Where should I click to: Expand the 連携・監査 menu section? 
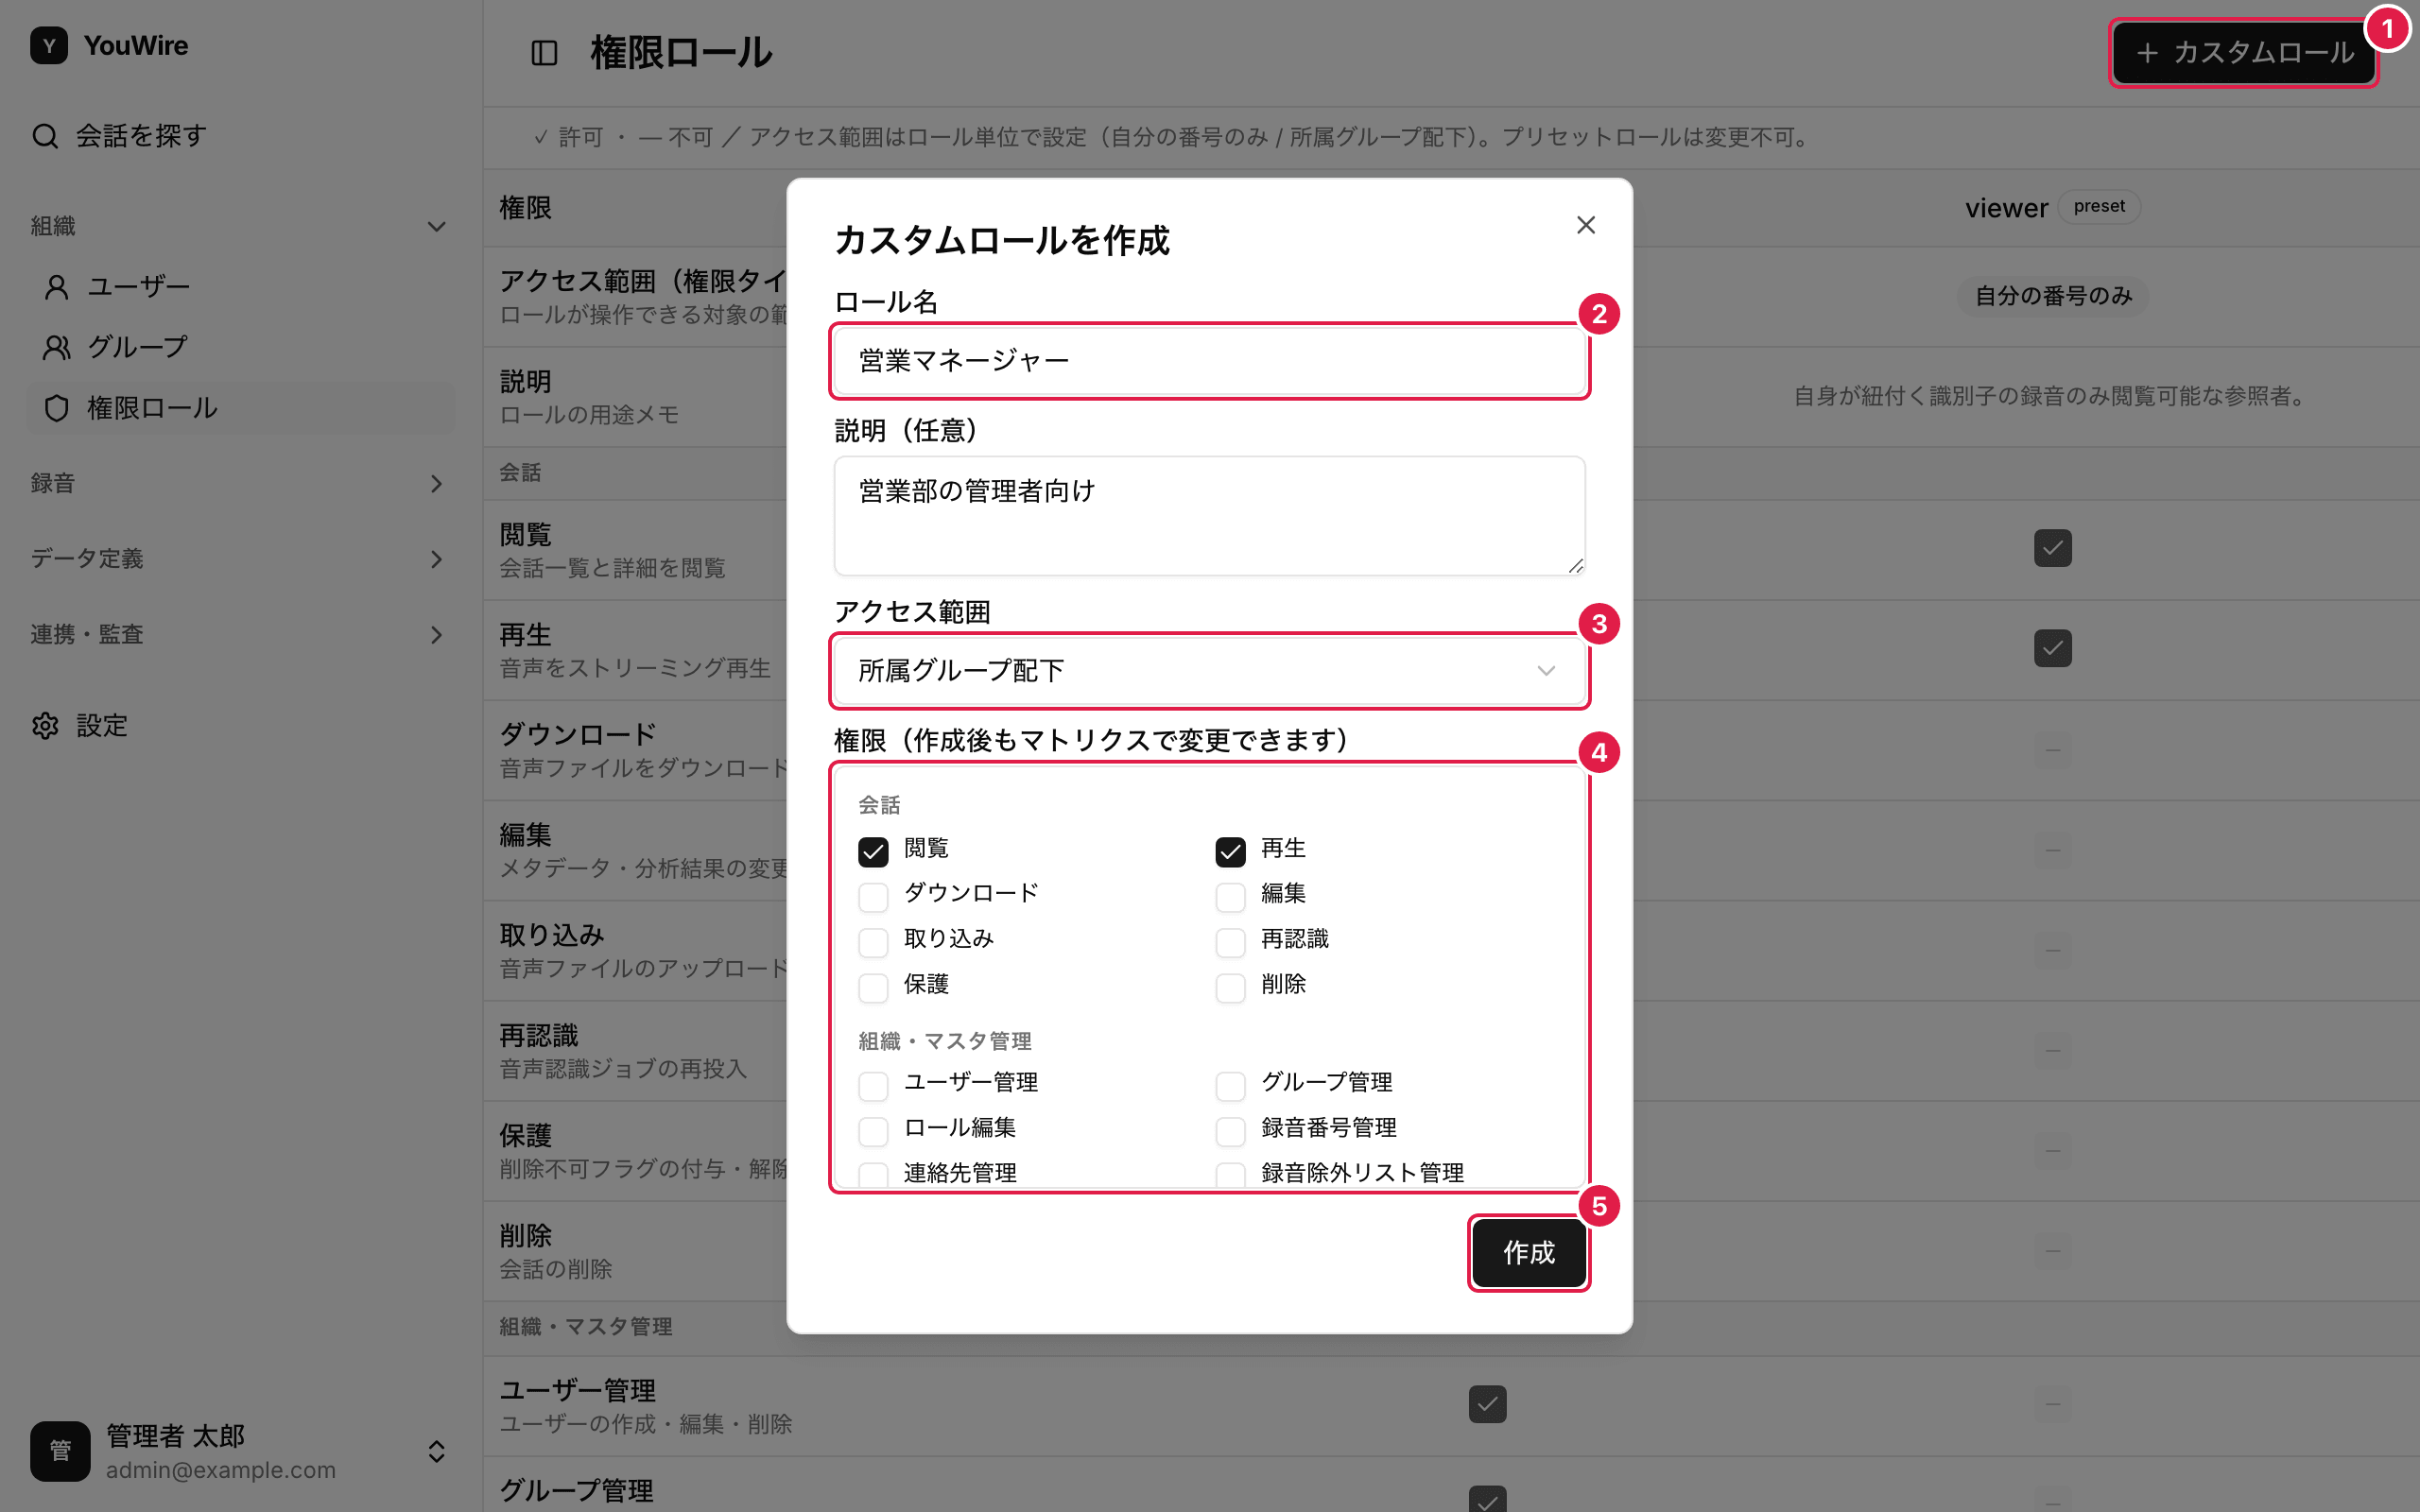click(240, 635)
